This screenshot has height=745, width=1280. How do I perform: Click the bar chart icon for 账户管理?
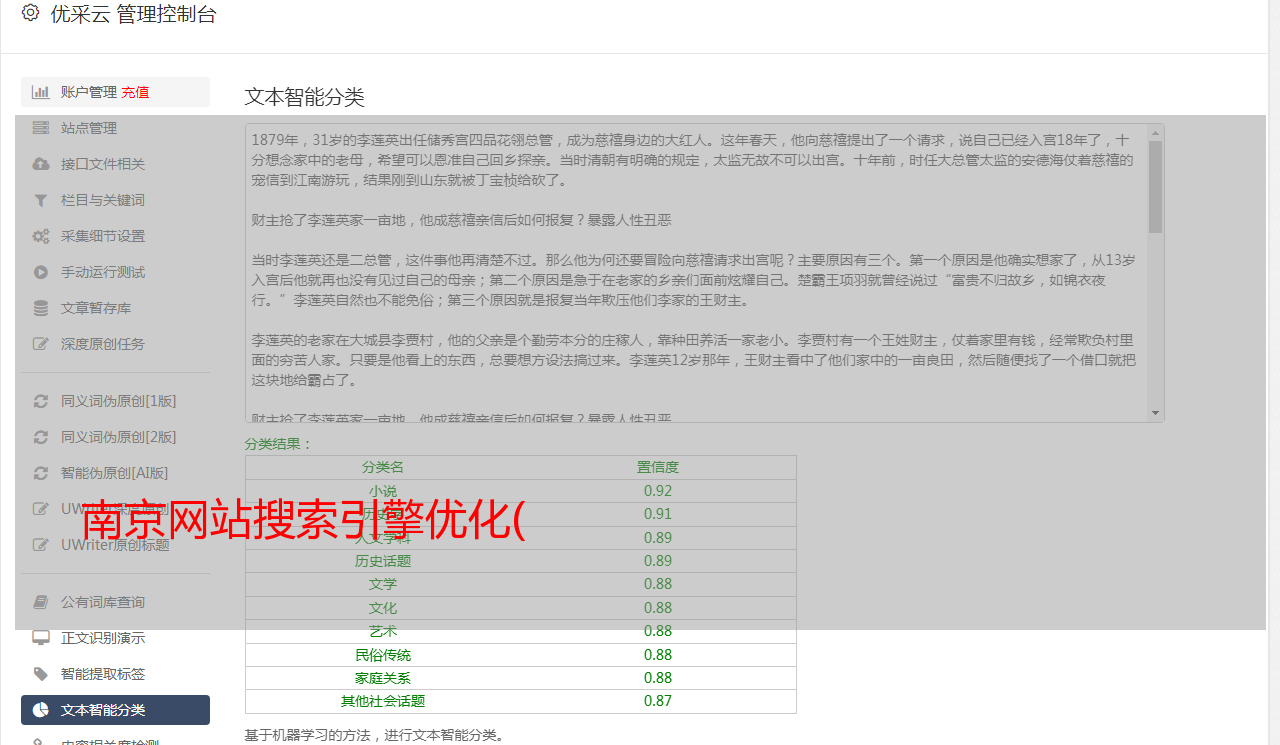[40, 92]
